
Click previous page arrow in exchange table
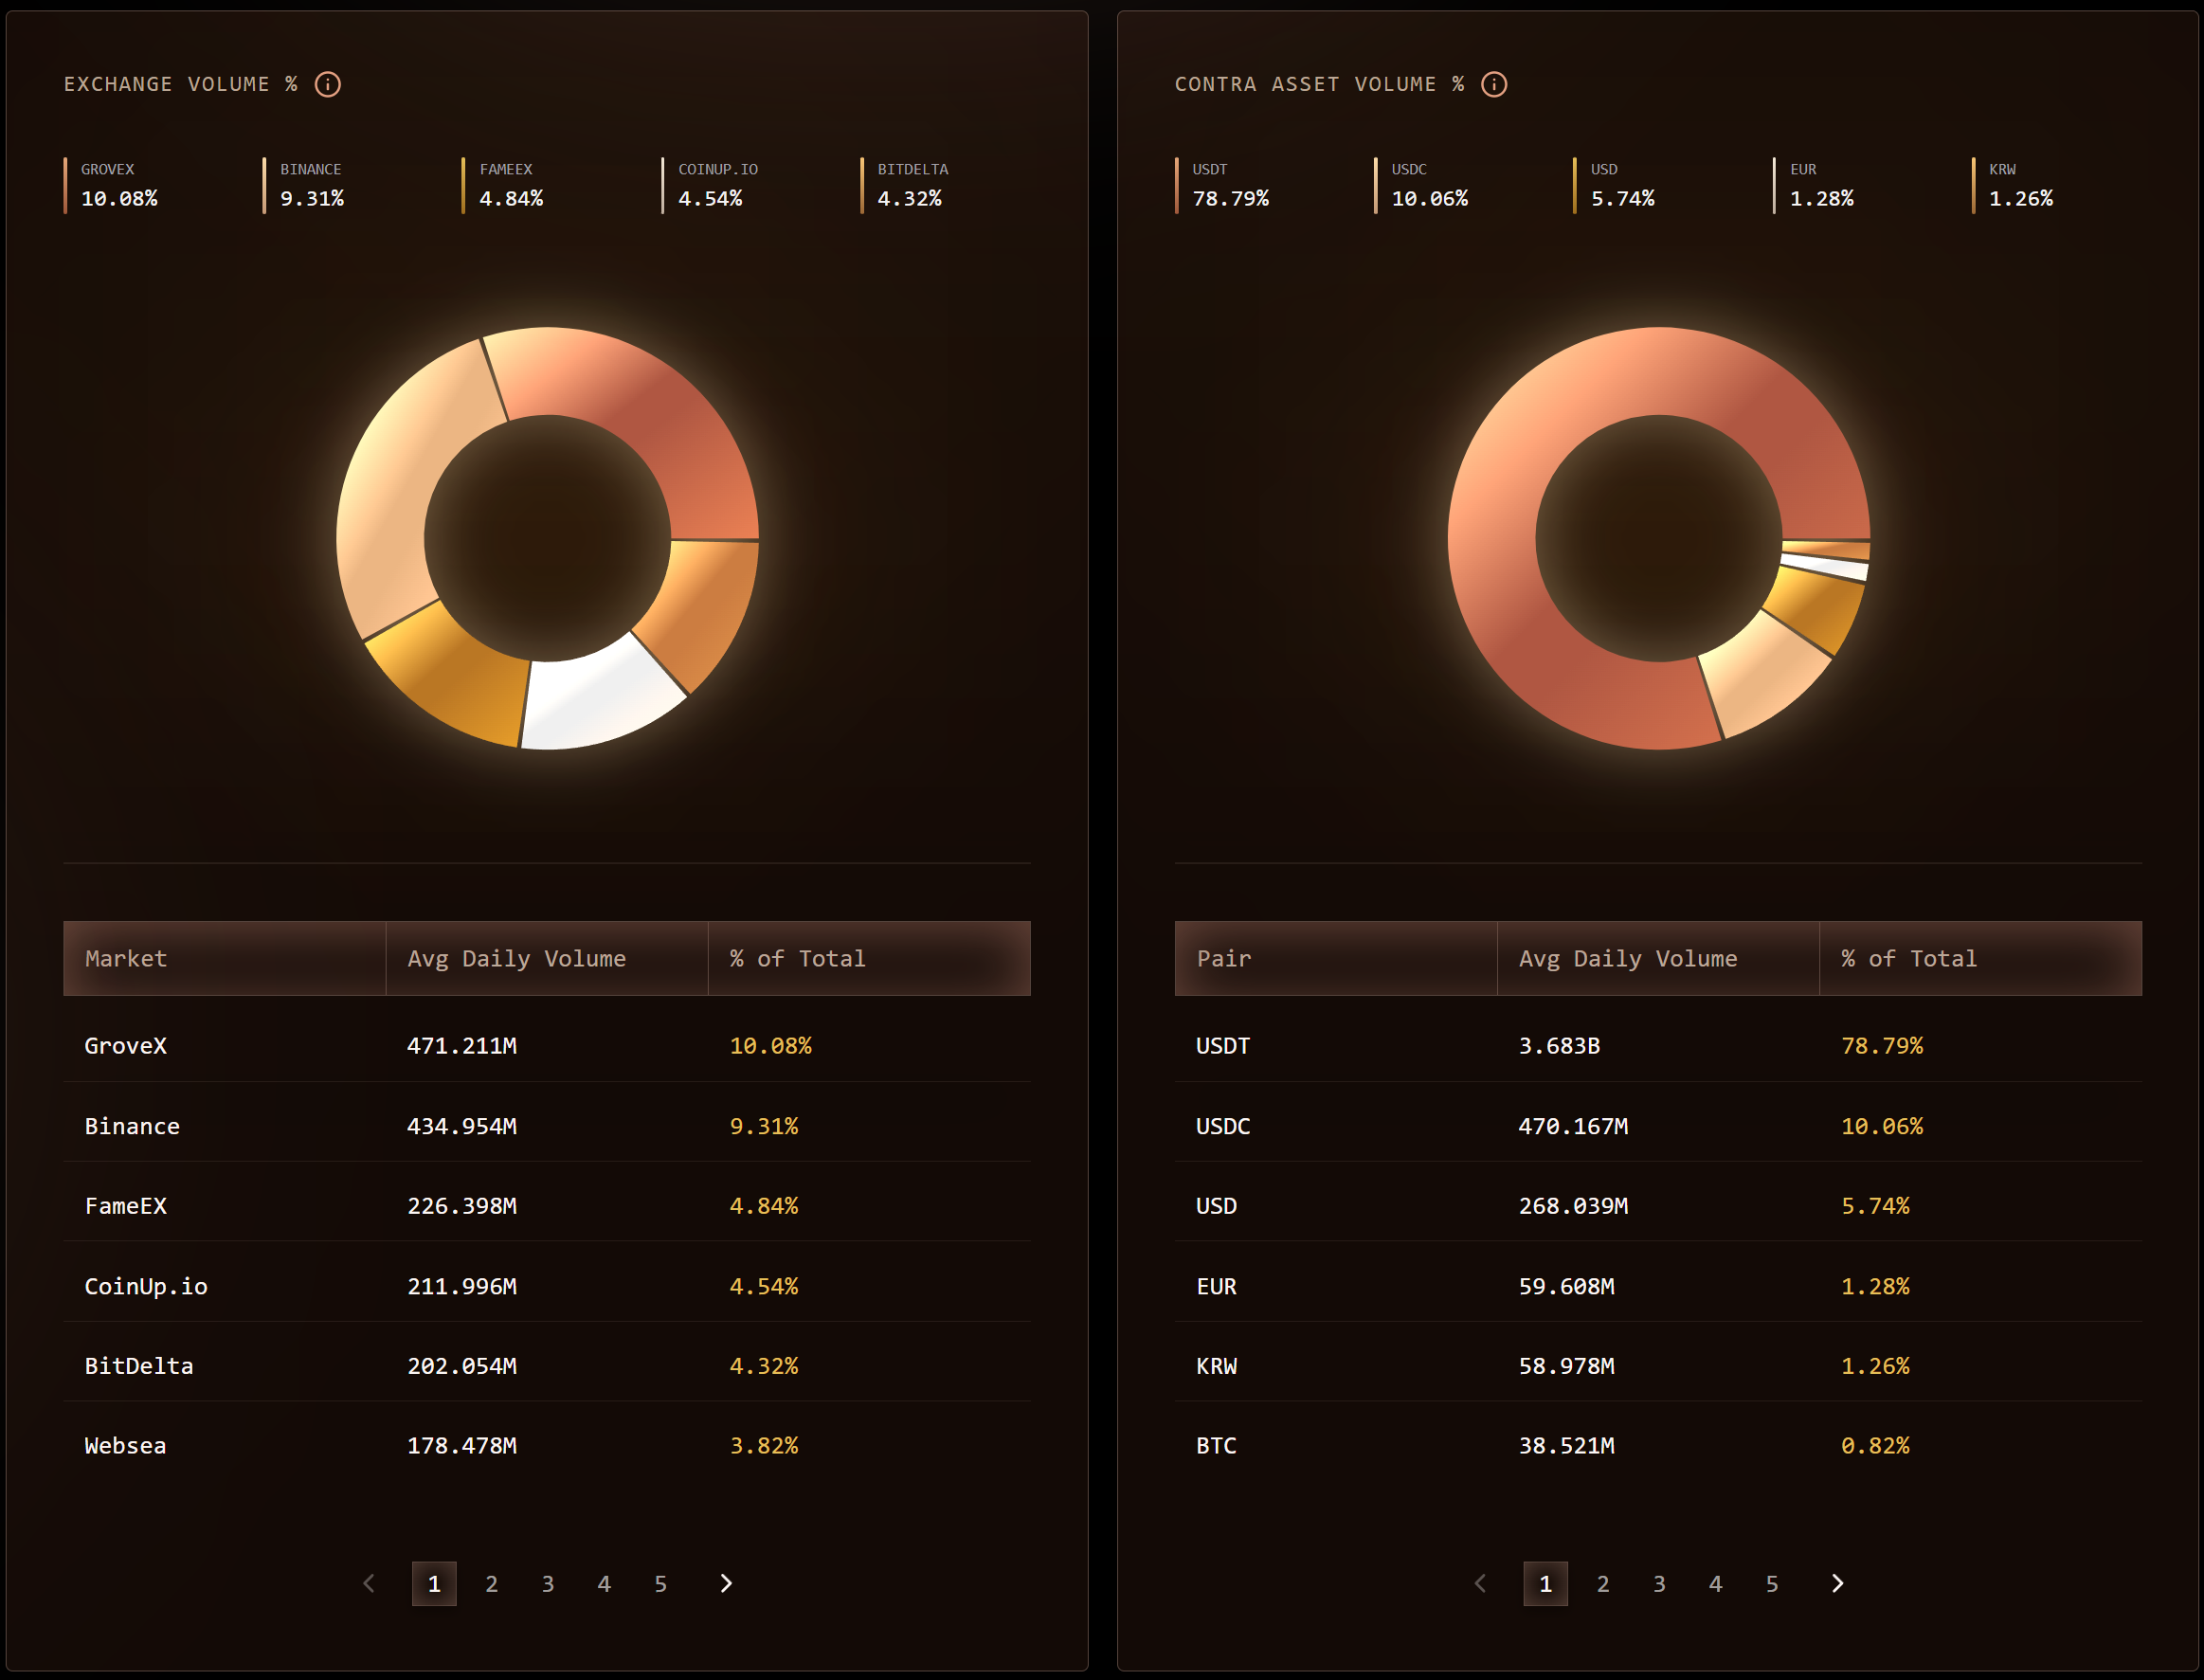point(369,1583)
